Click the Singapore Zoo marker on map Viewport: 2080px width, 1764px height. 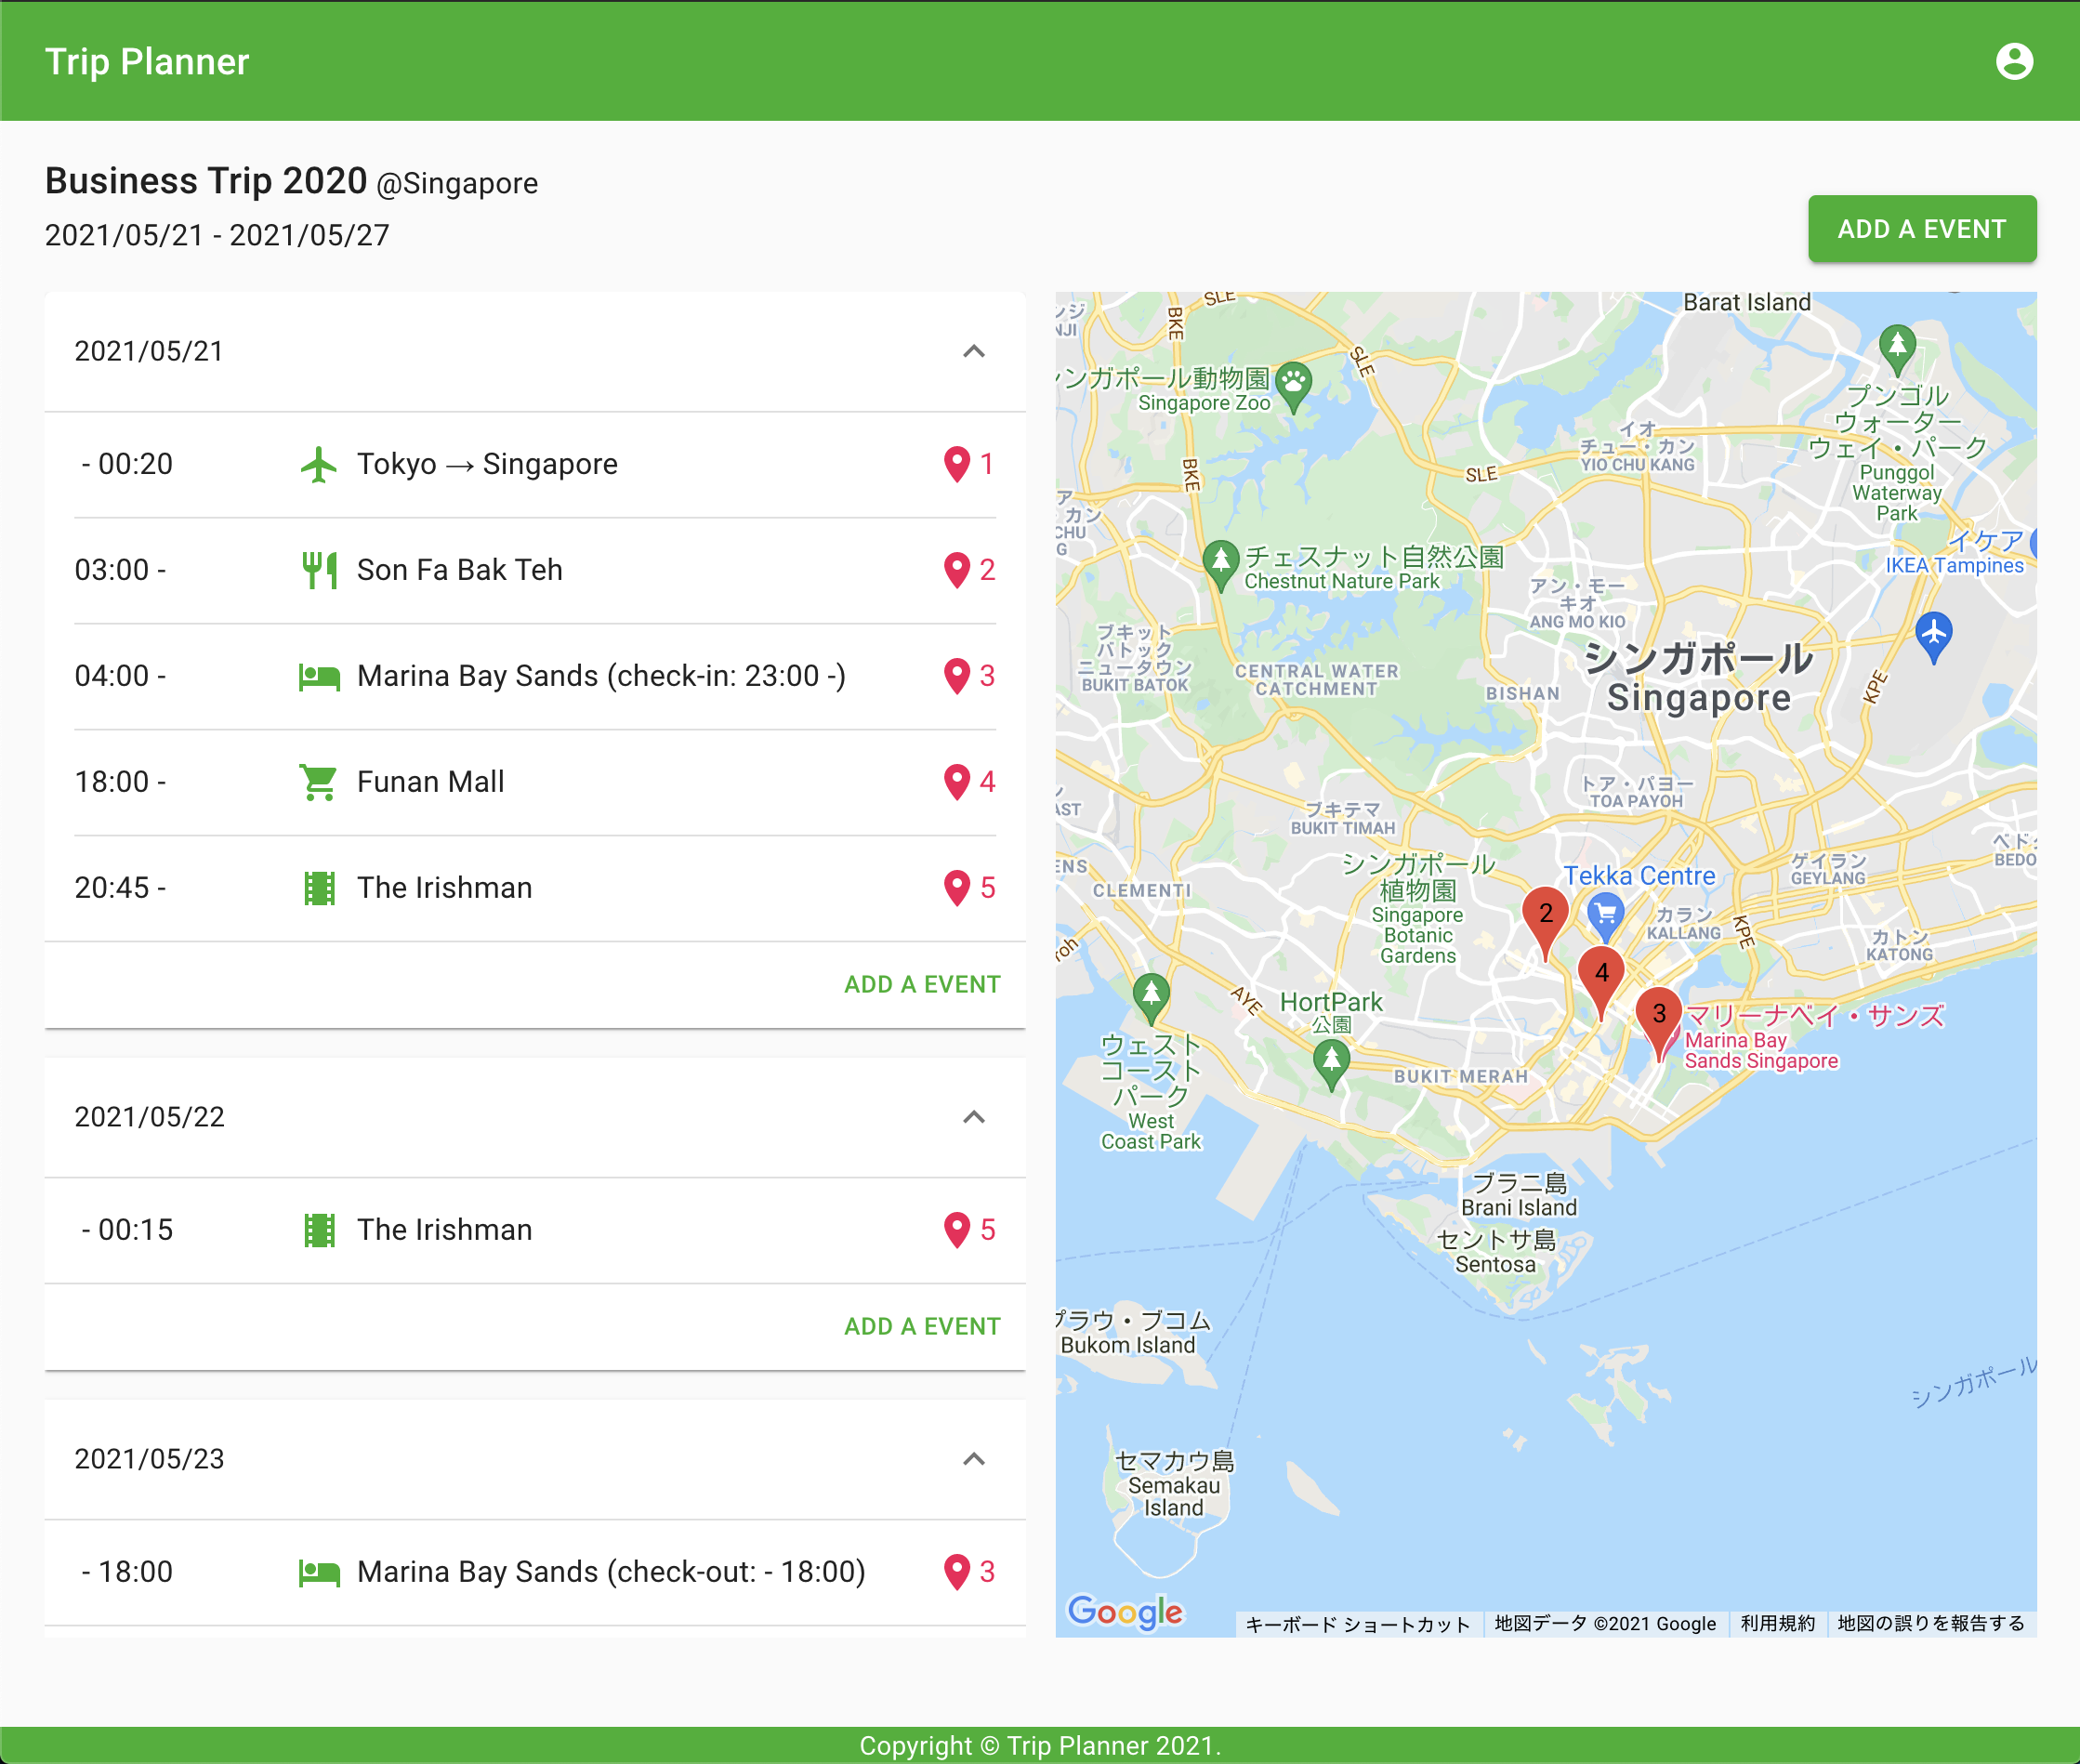click(x=1294, y=386)
